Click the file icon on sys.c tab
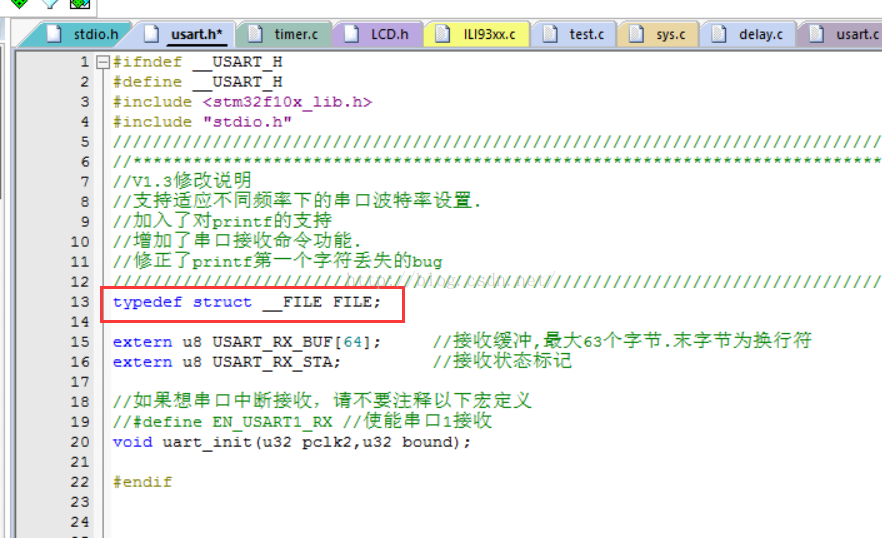882x538 pixels. coord(636,34)
